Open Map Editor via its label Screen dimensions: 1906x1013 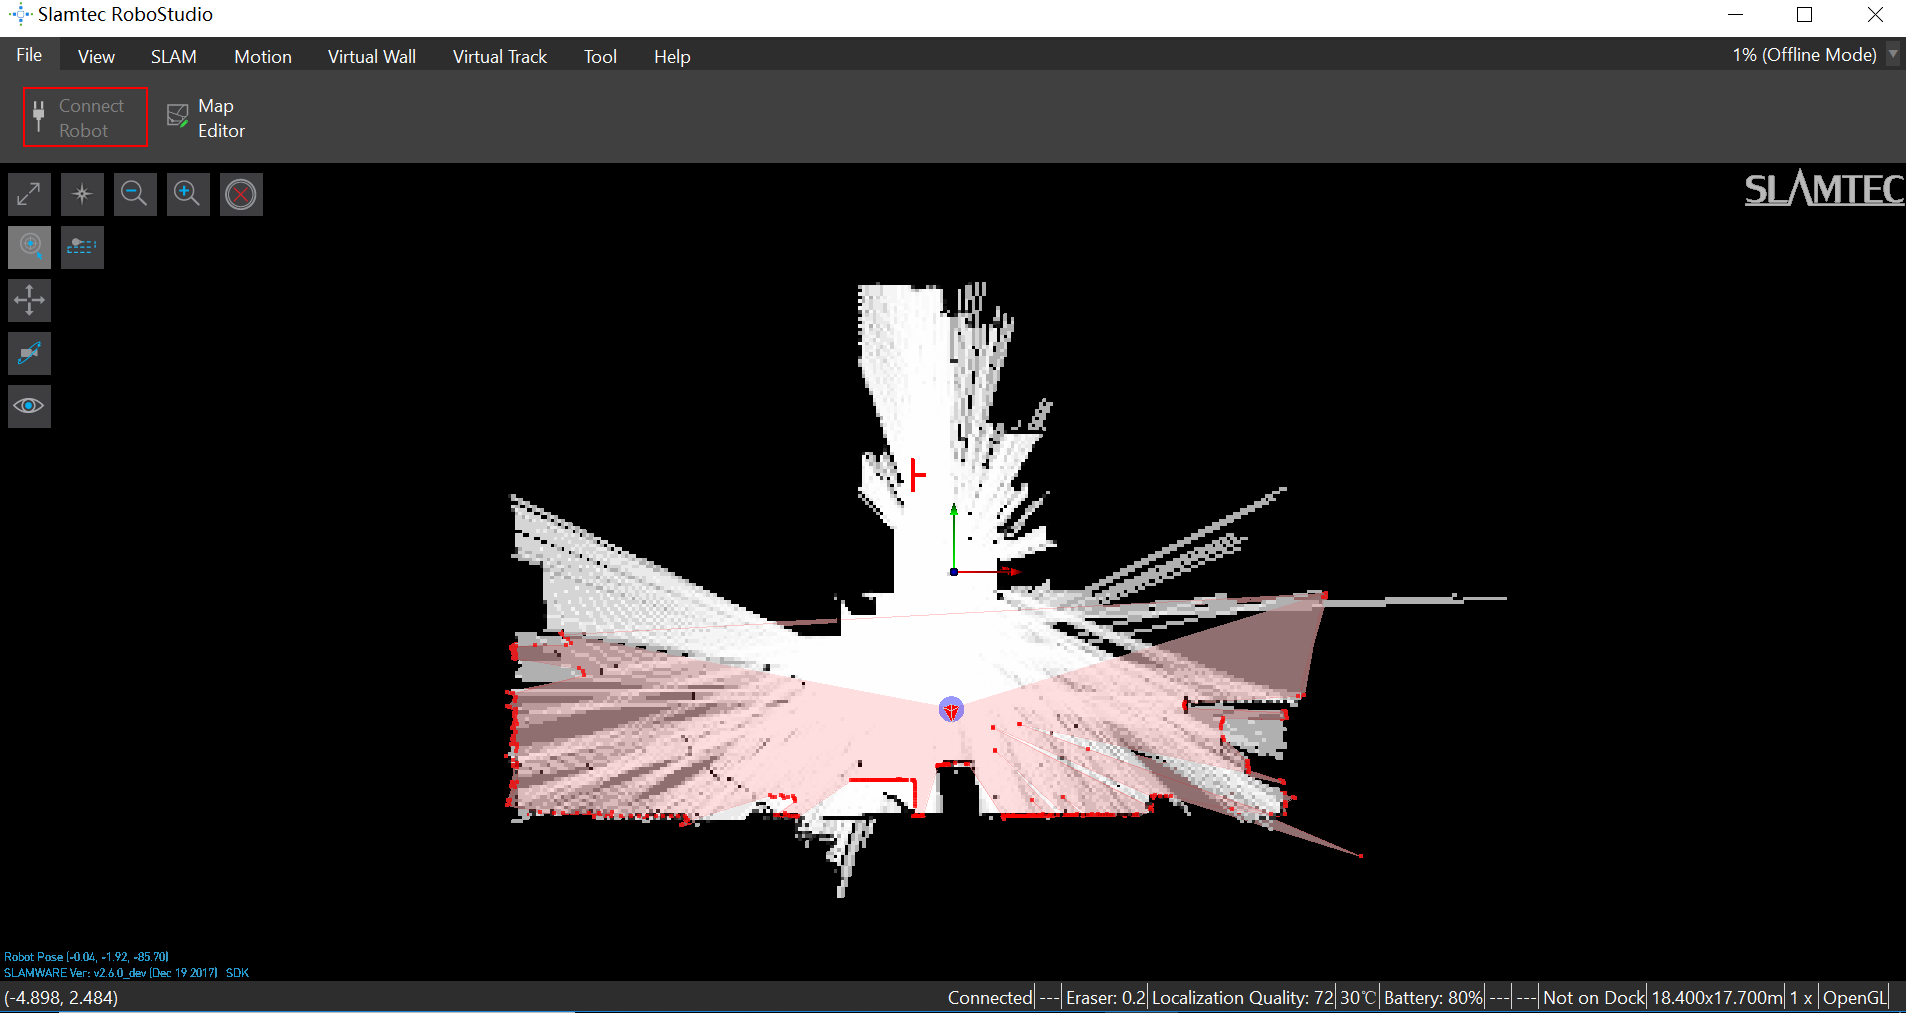tap(221, 118)
